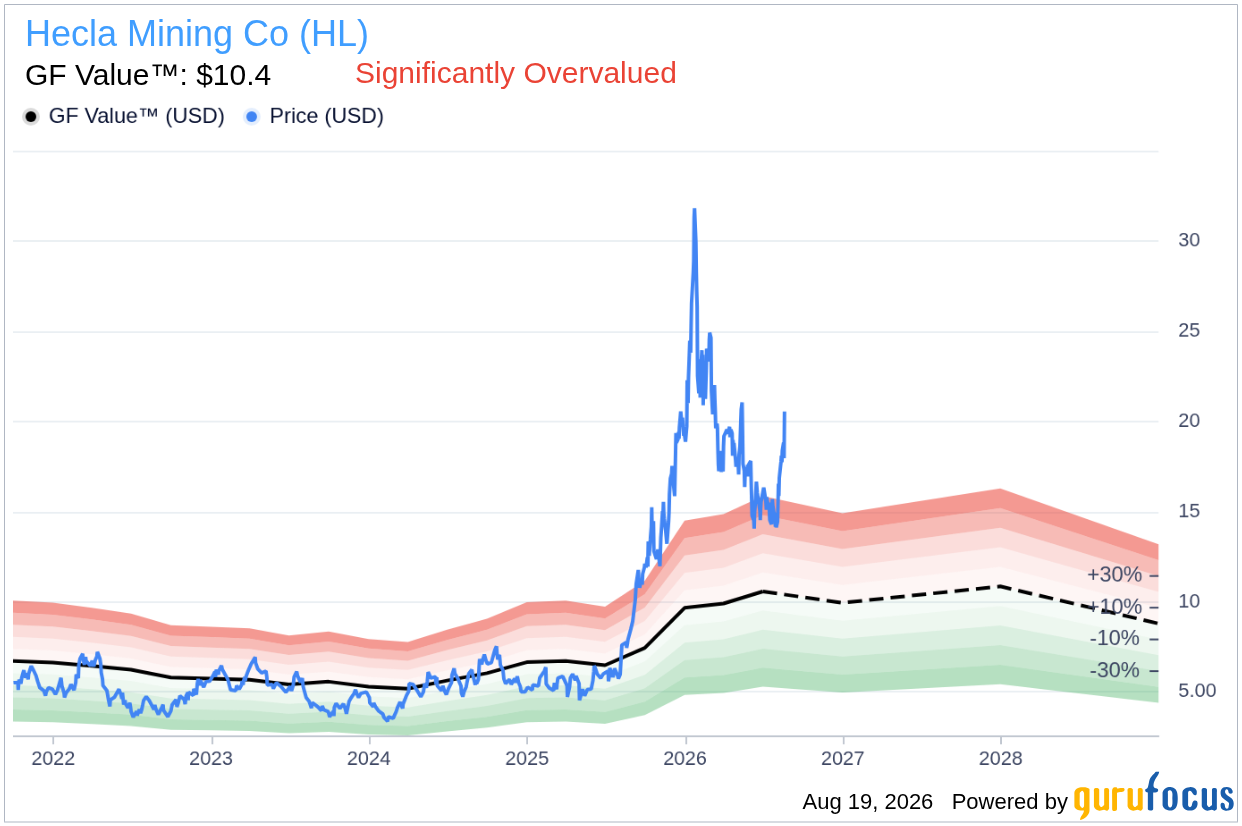
Task: Click the 30 y-axis value
Action: (1189, 240)
